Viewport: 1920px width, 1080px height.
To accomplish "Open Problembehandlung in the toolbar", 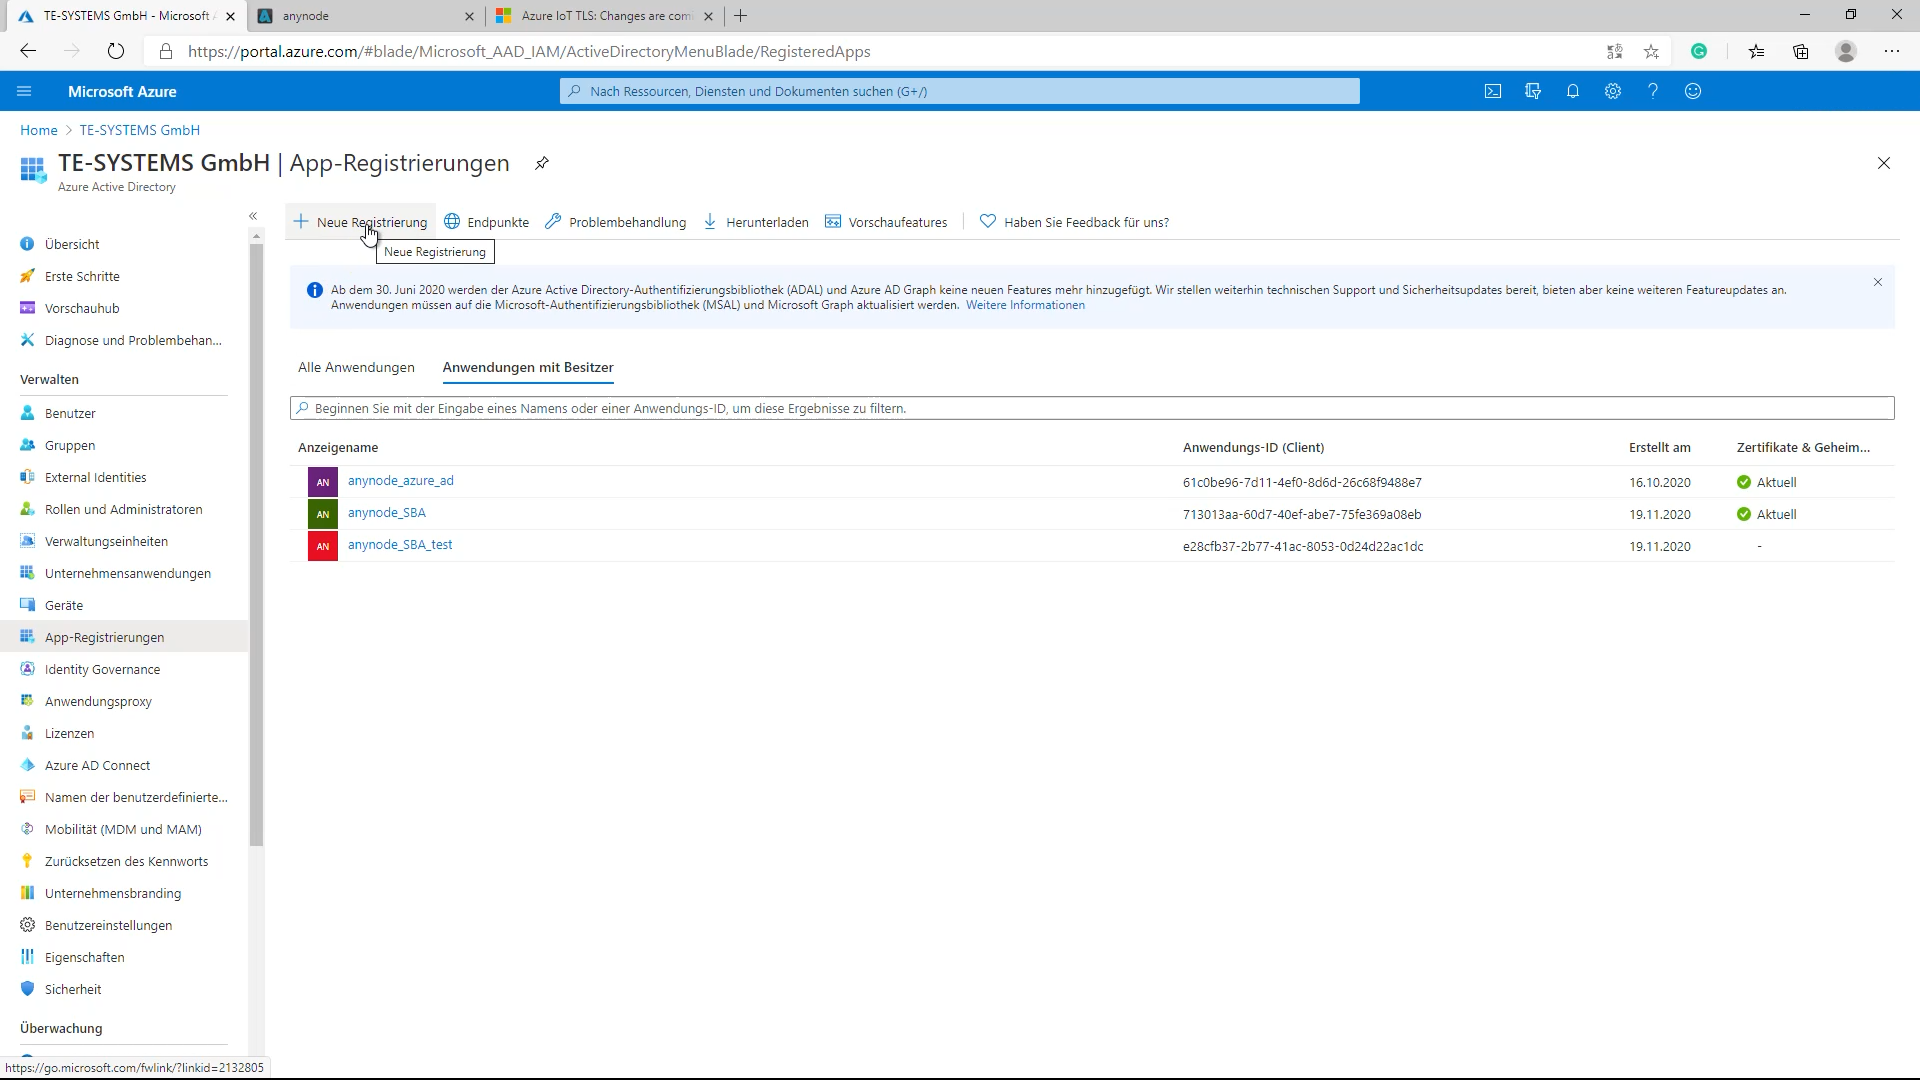I will click(616, 222).
